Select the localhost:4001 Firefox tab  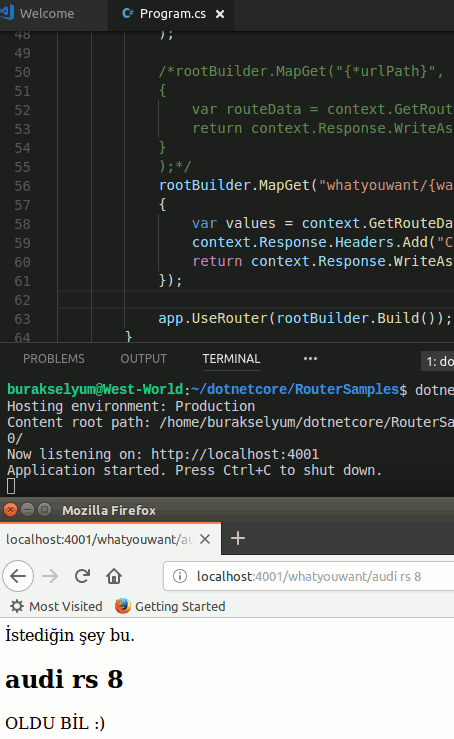pos(110,539)
